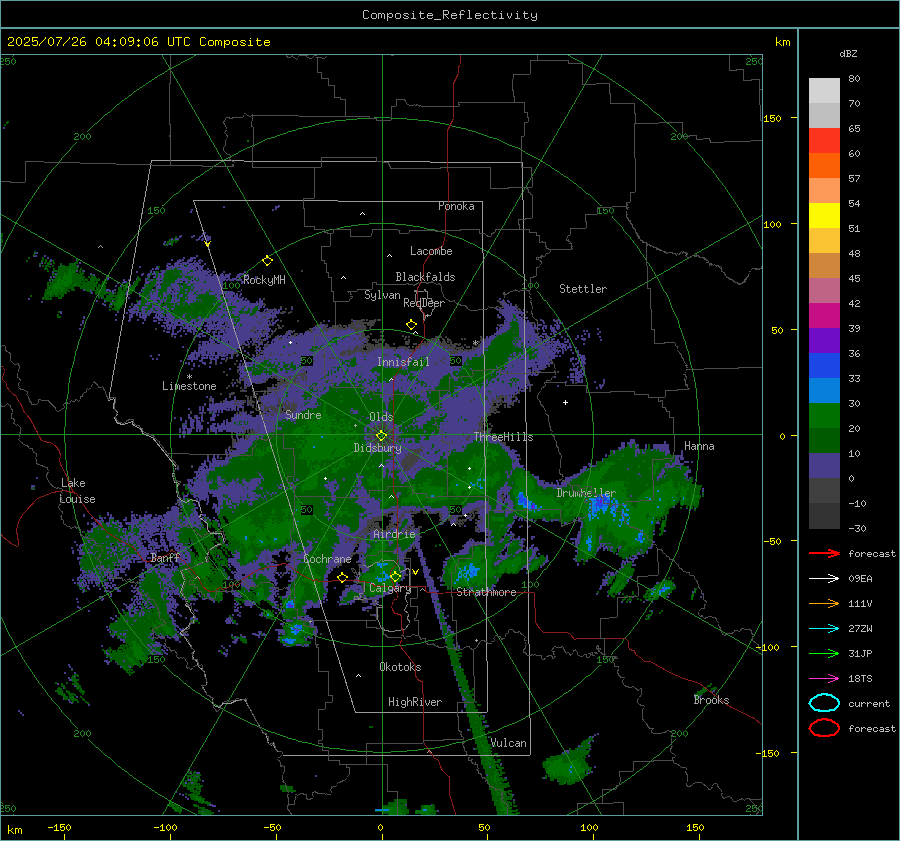Click the orange 111V arrow in legend

[x=824, y=603]
